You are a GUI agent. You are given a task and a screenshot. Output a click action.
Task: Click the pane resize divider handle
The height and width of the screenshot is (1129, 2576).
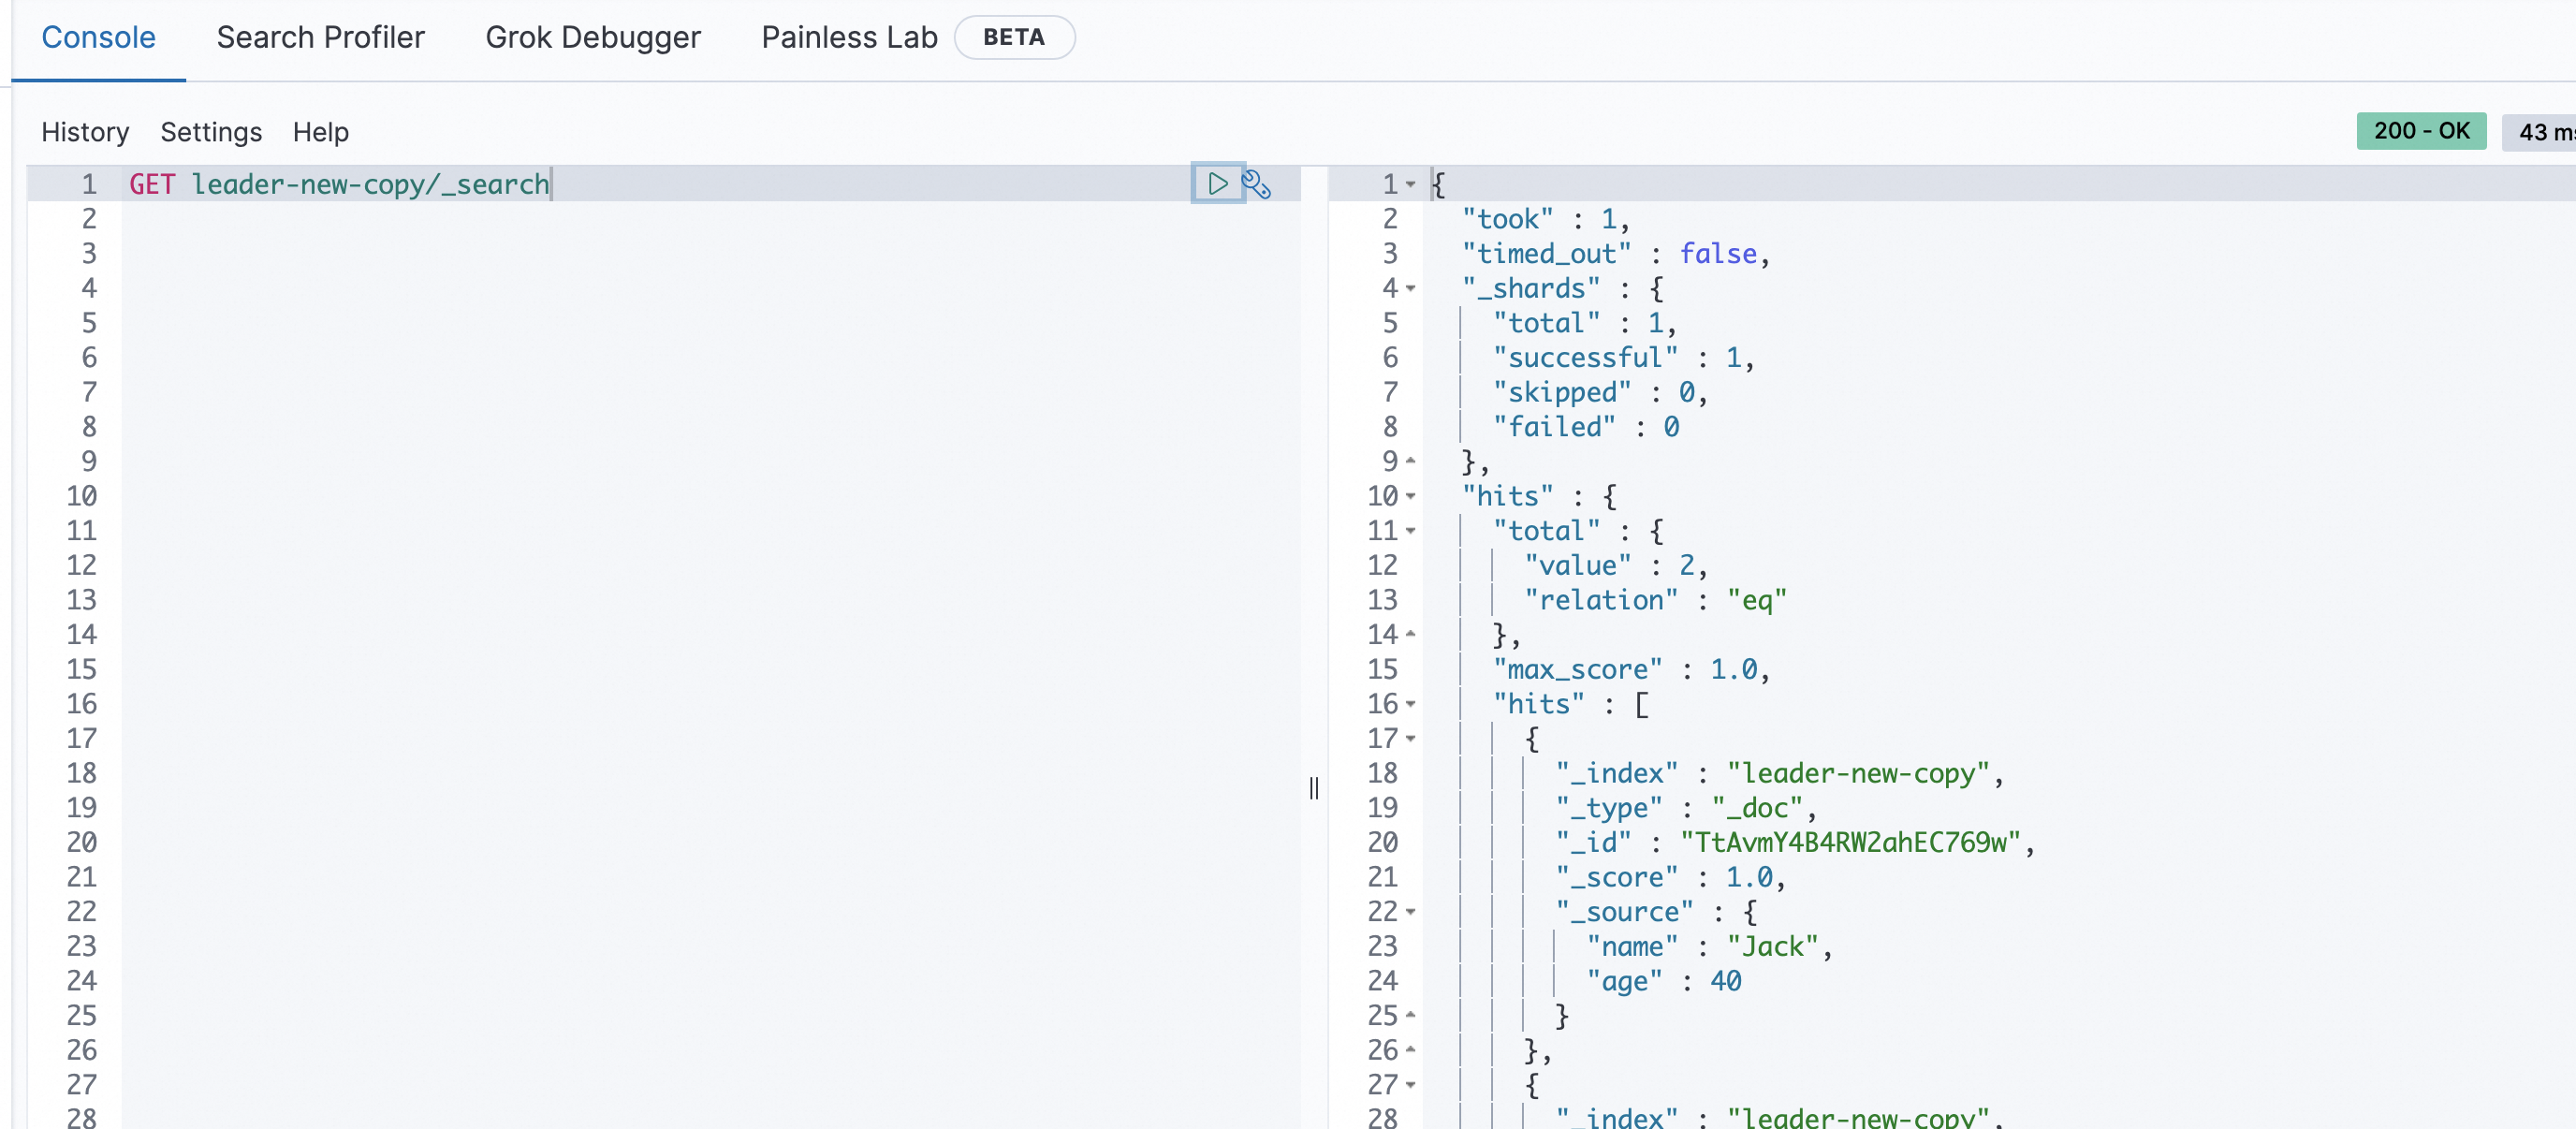[x=1313, y=789]
